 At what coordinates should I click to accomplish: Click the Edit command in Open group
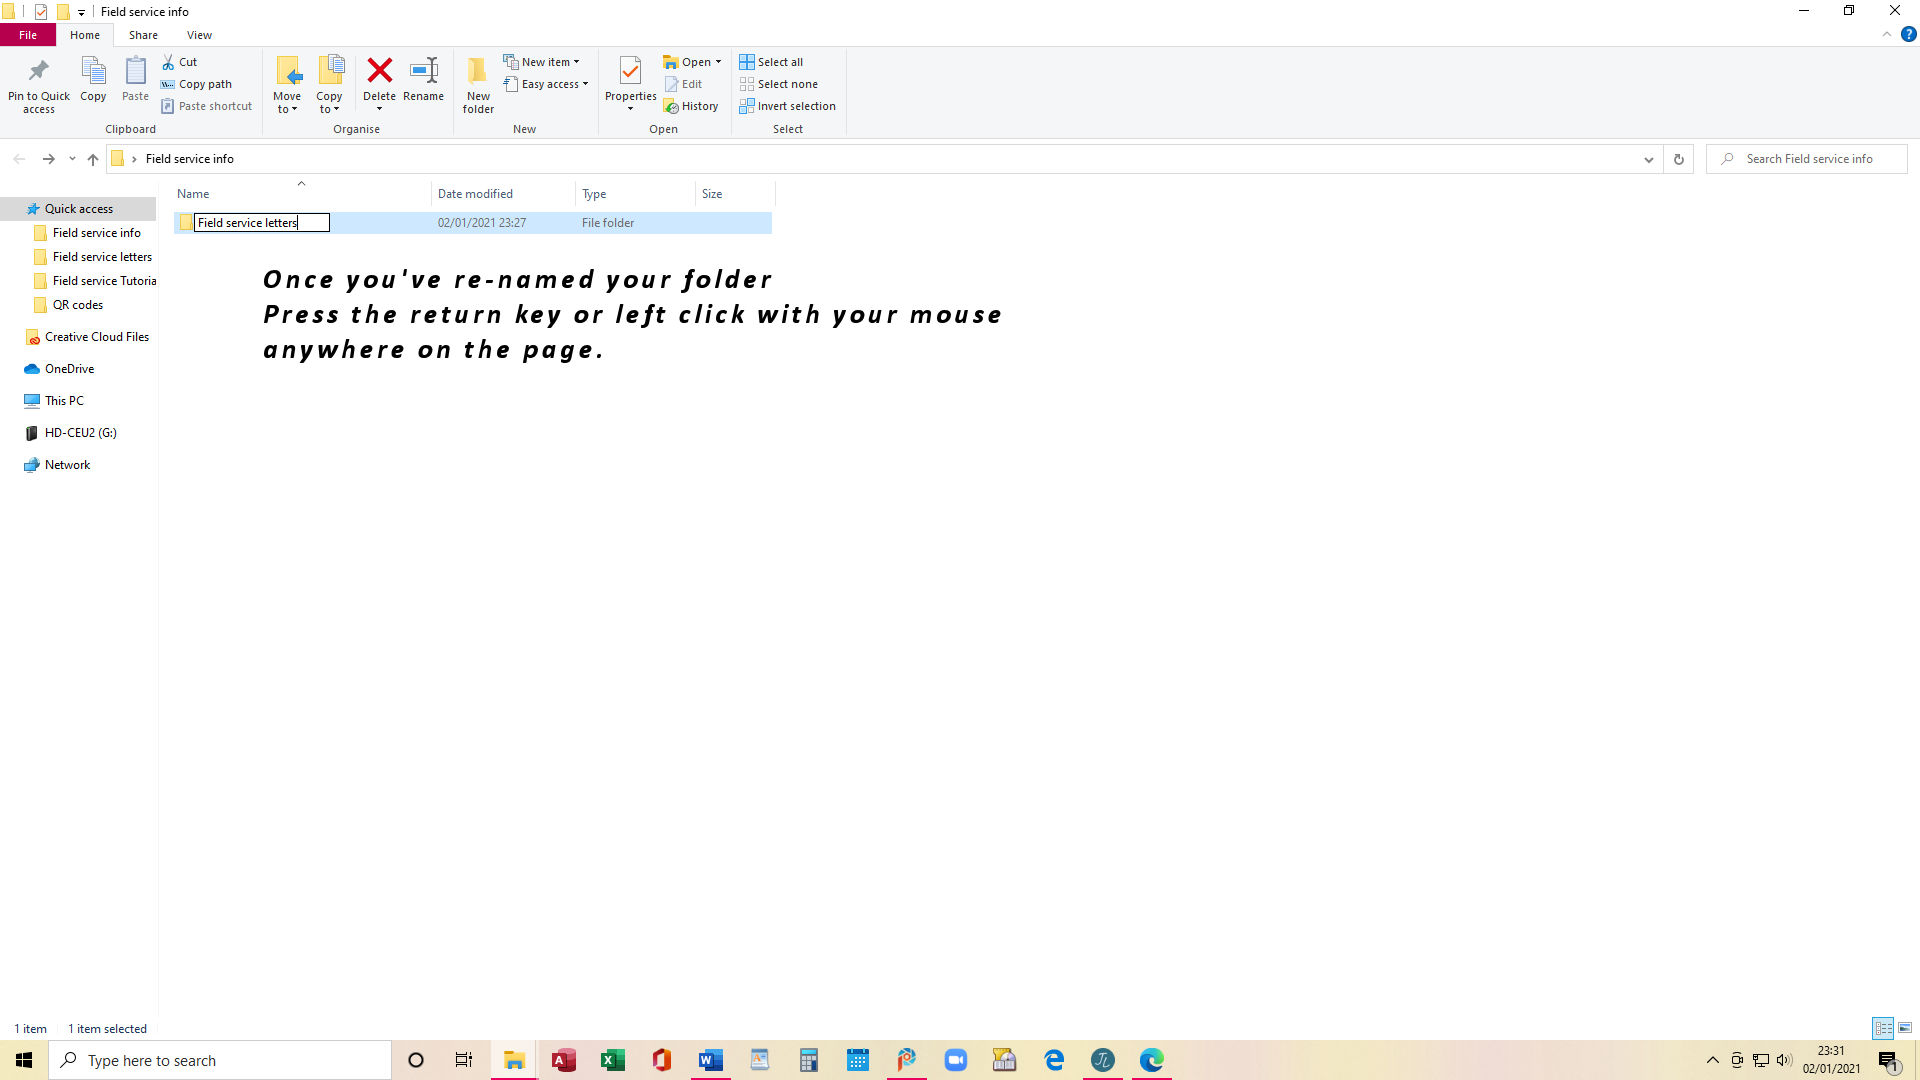(x=684, y=84)
